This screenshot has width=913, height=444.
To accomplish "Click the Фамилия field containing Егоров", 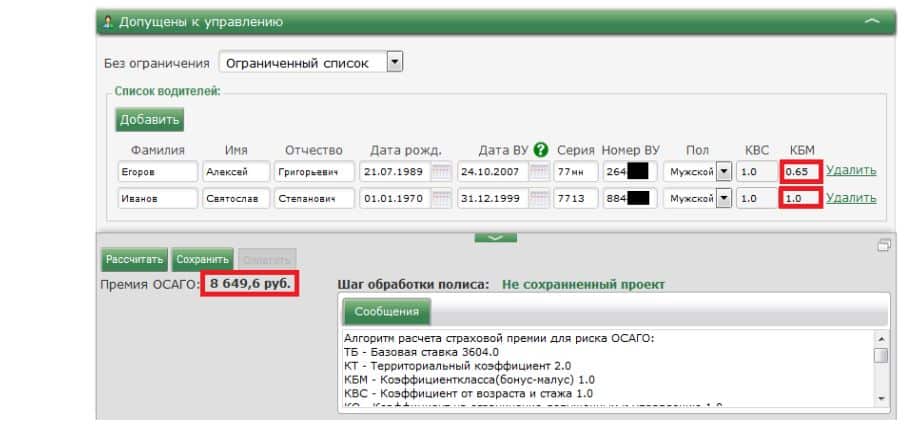I will click(x=158, y=172).
